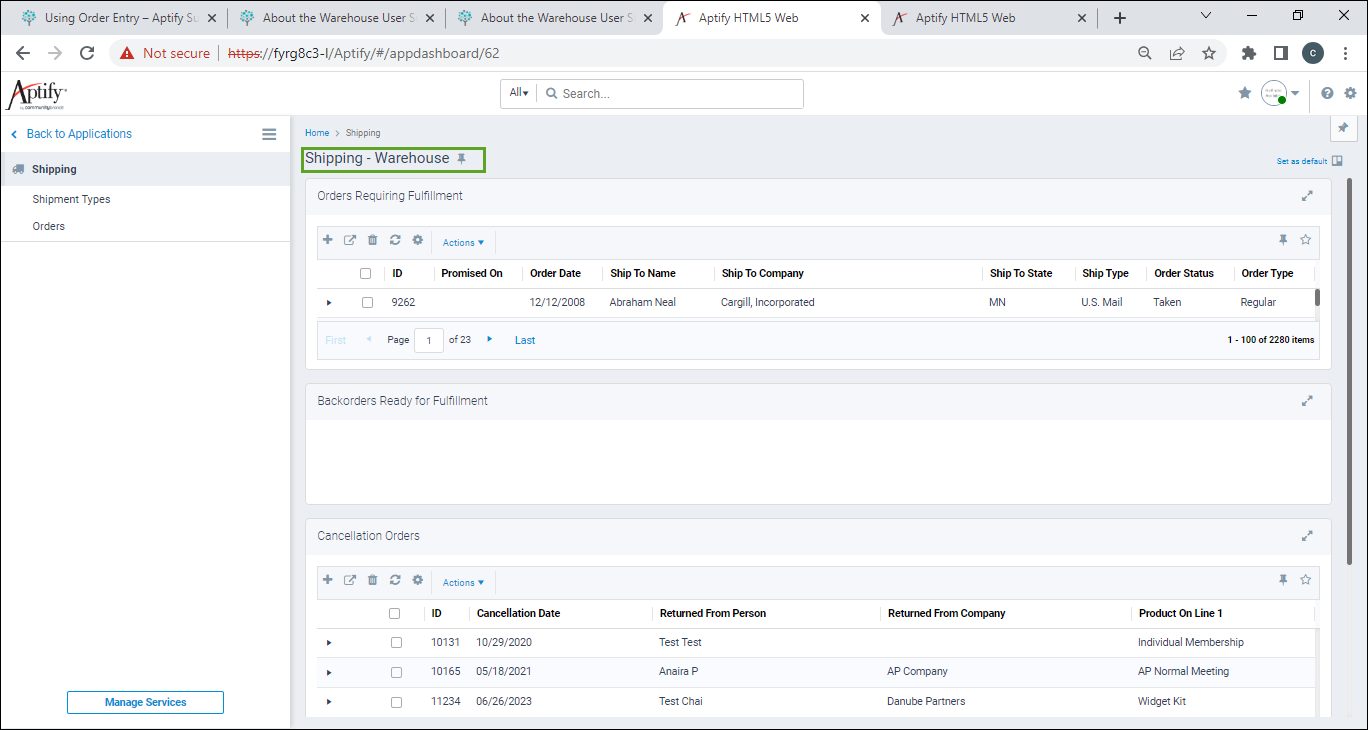The image size is (1368, 730).
Task: Pin the Cancellation Orders view
Action: pyautogui.click(x=1283, y=580)
